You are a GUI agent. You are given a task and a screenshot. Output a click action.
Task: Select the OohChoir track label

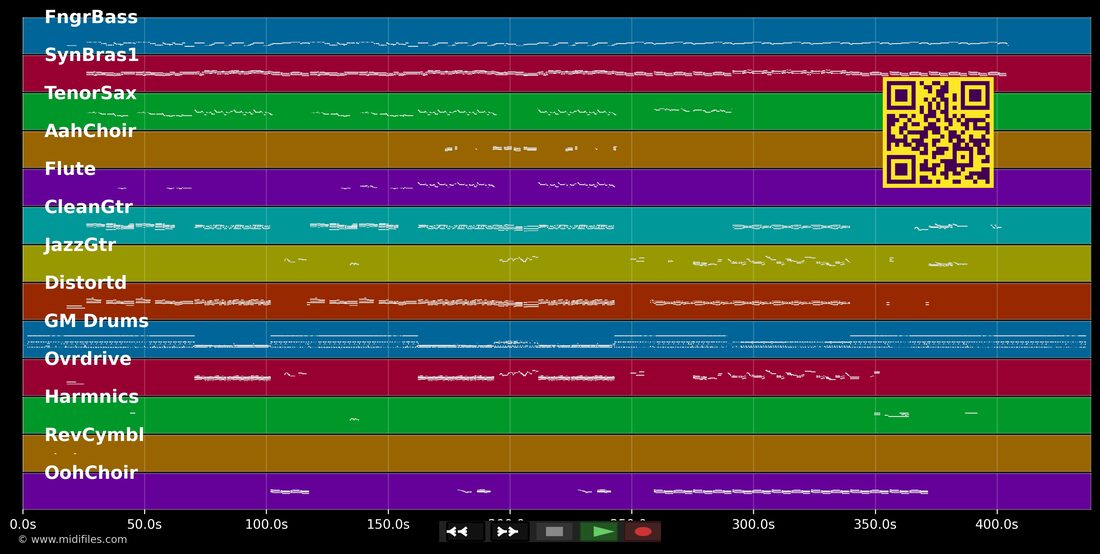point(91,473)
